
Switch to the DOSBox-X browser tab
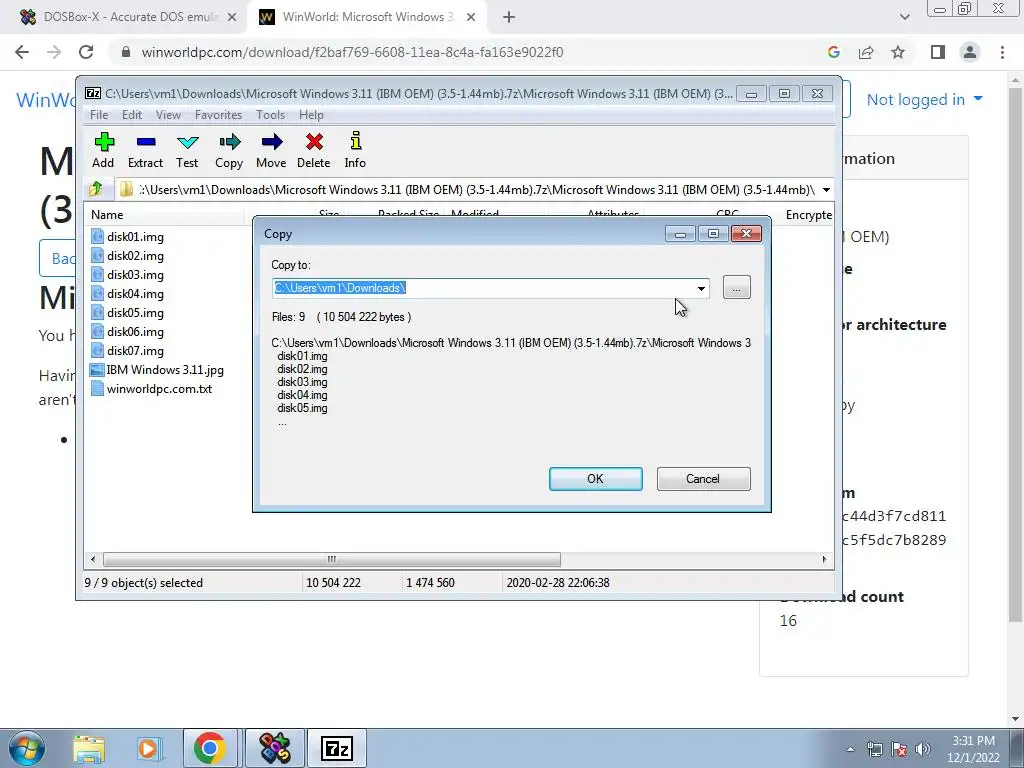coord(128,17)
